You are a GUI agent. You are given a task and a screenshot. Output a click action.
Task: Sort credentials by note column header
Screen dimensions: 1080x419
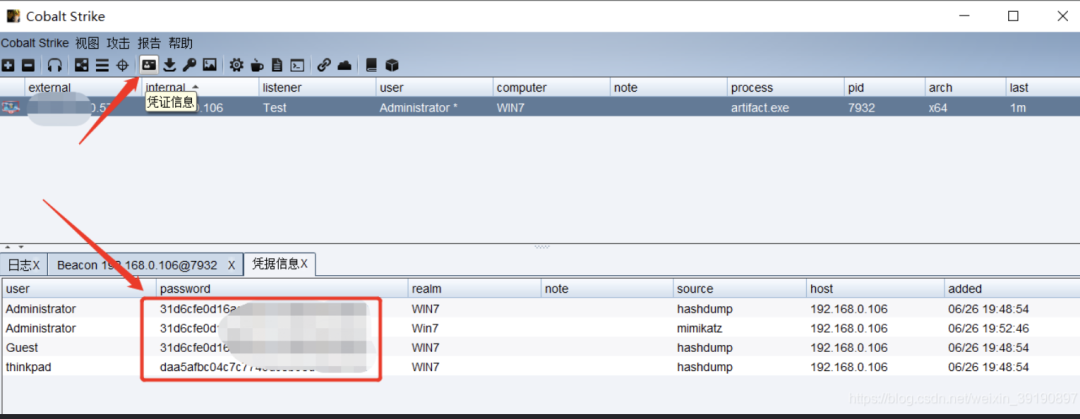click(608, 289)
